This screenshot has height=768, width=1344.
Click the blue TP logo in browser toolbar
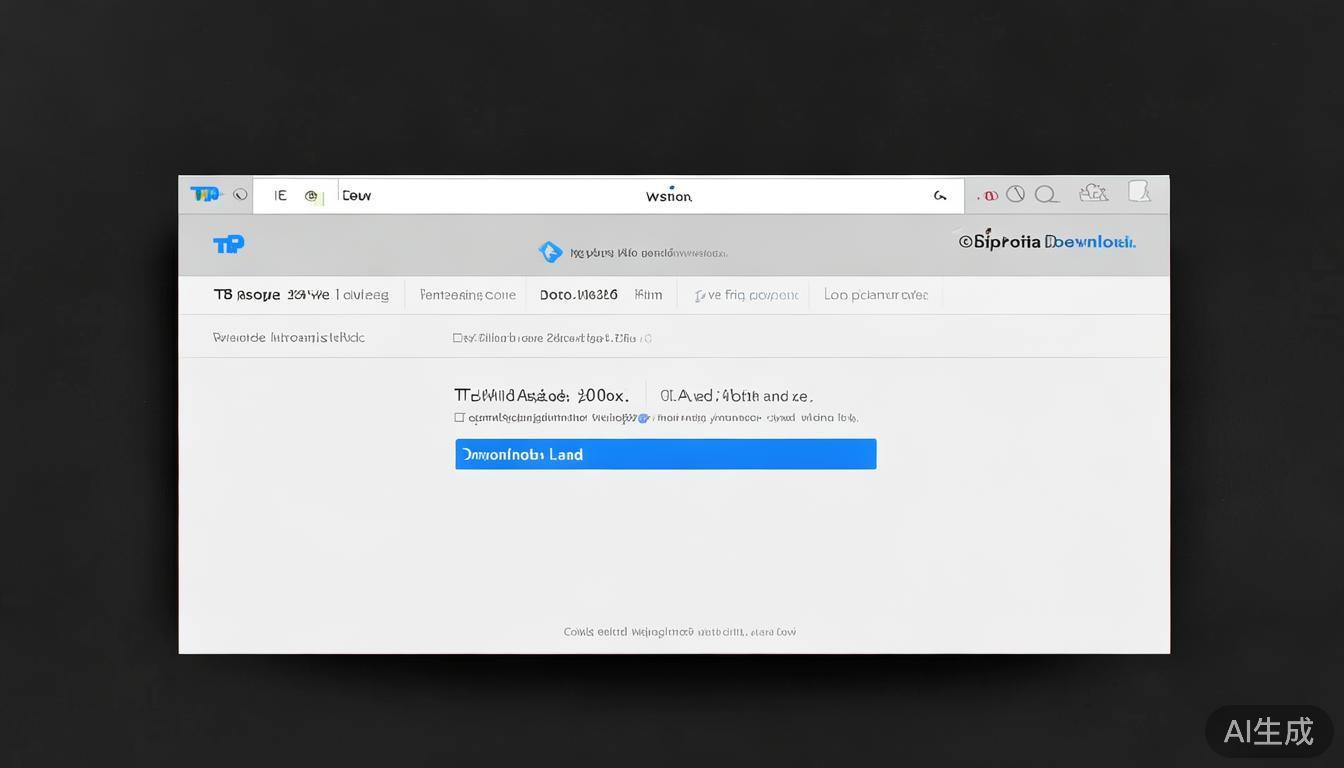(204, 194)
